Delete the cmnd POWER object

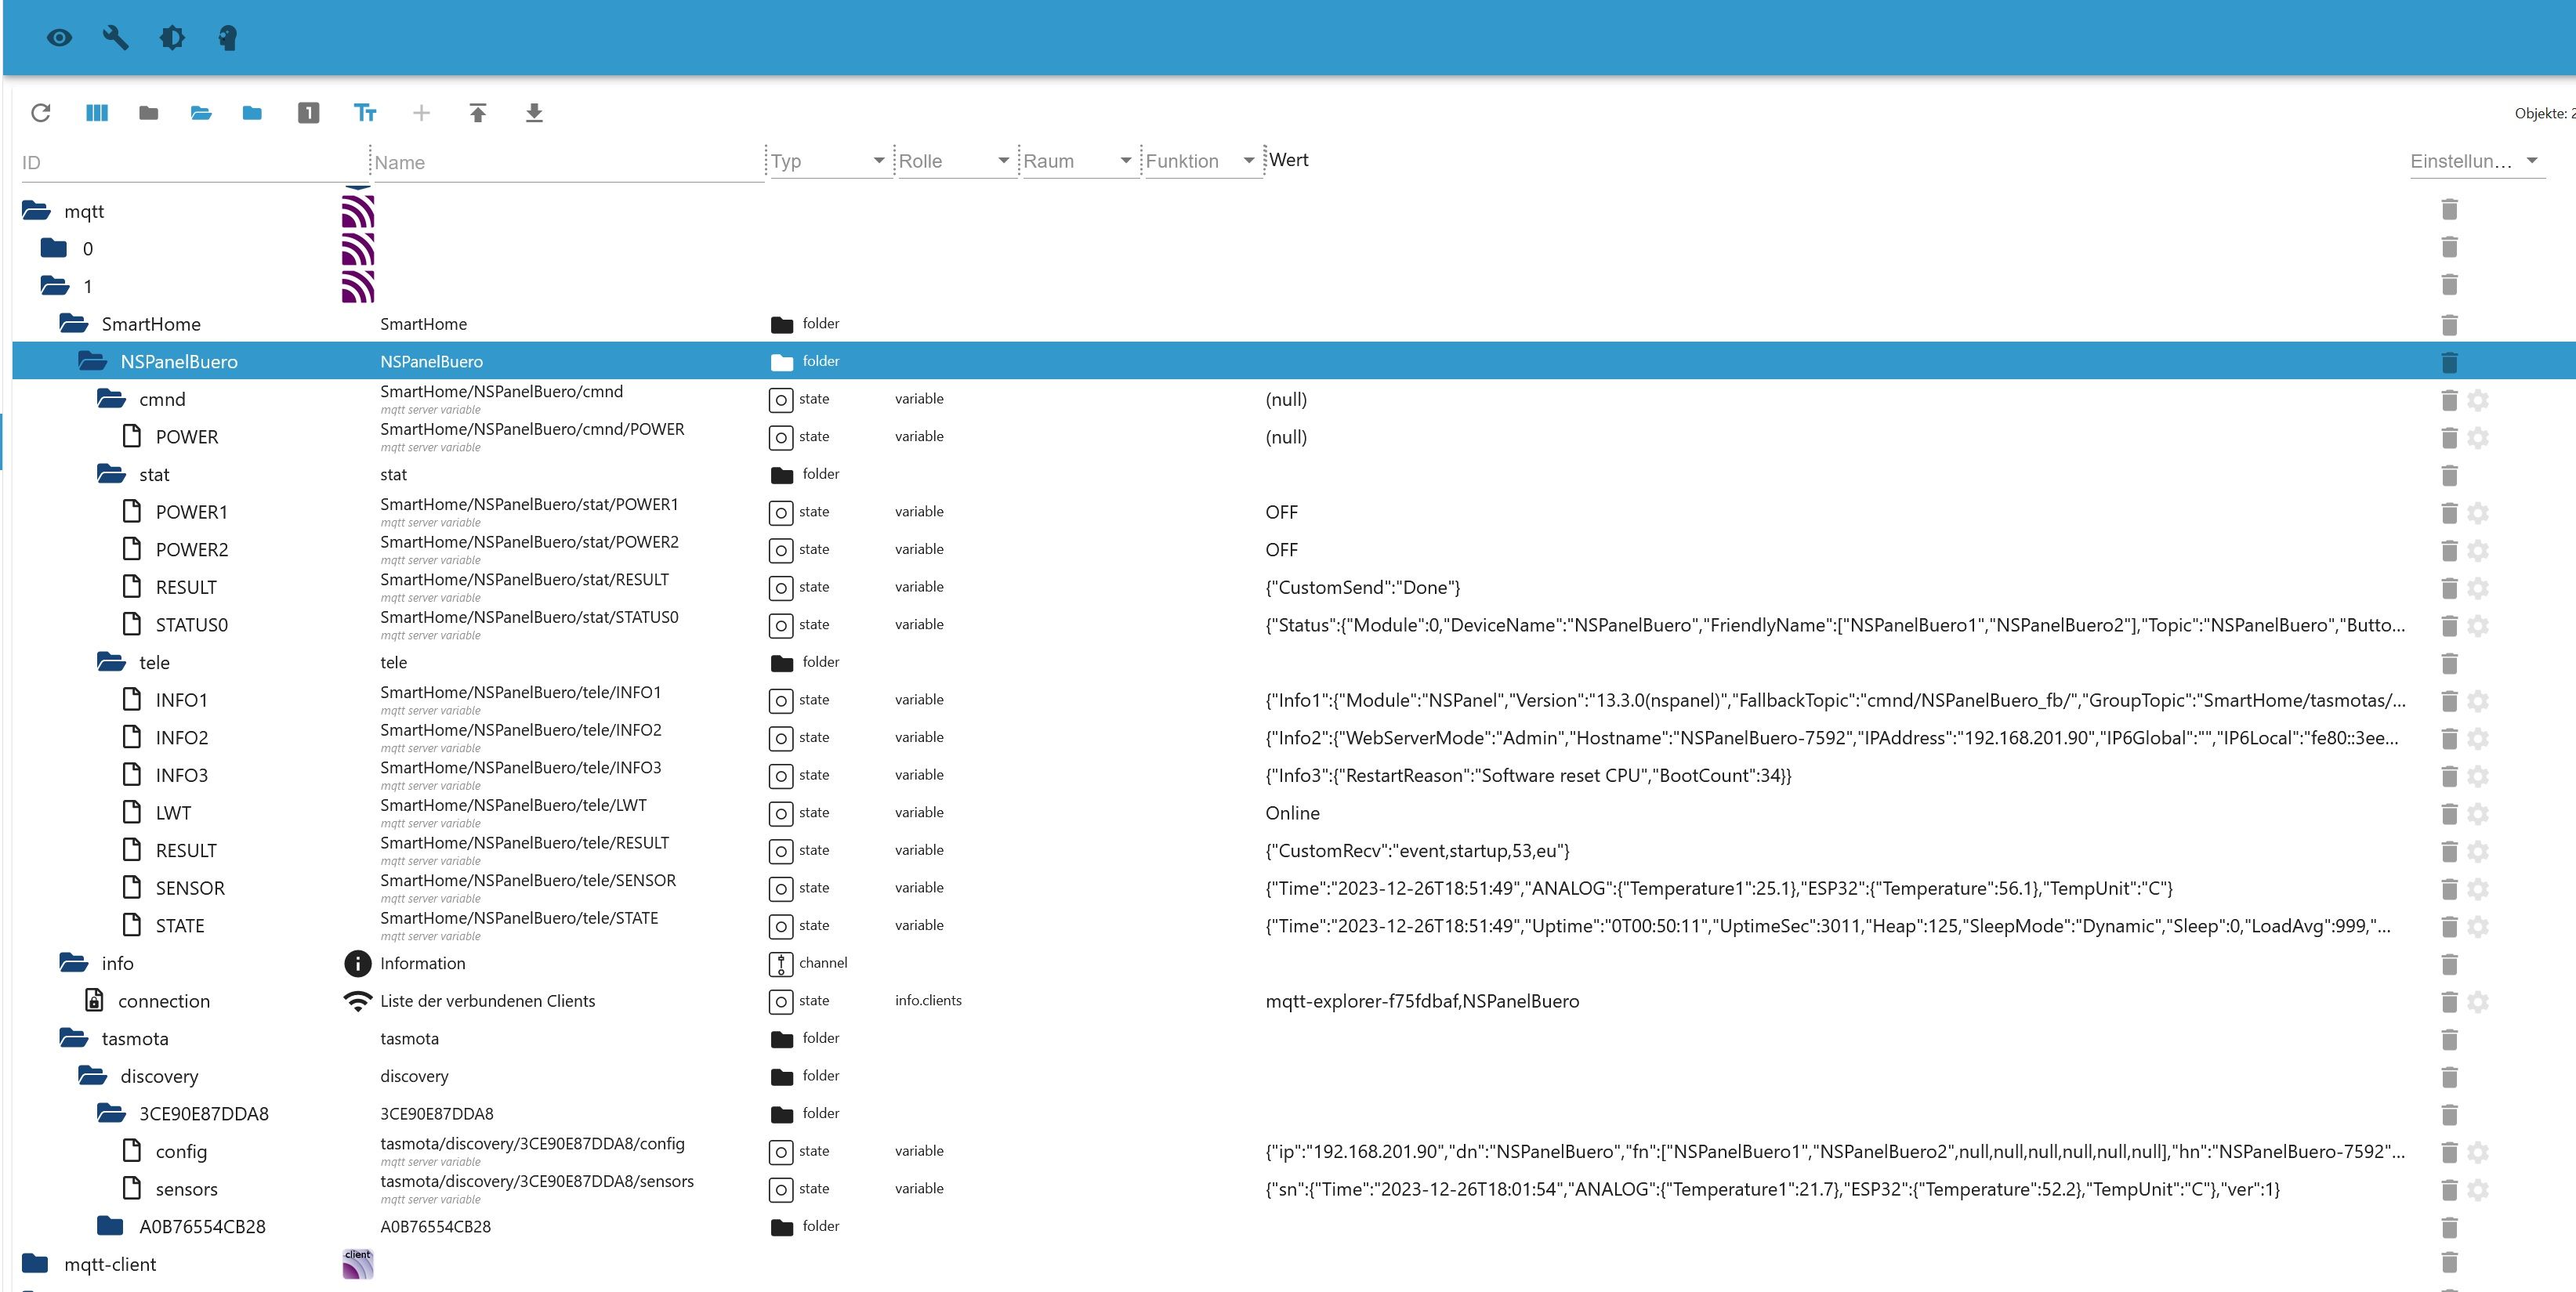point(2448,437)
